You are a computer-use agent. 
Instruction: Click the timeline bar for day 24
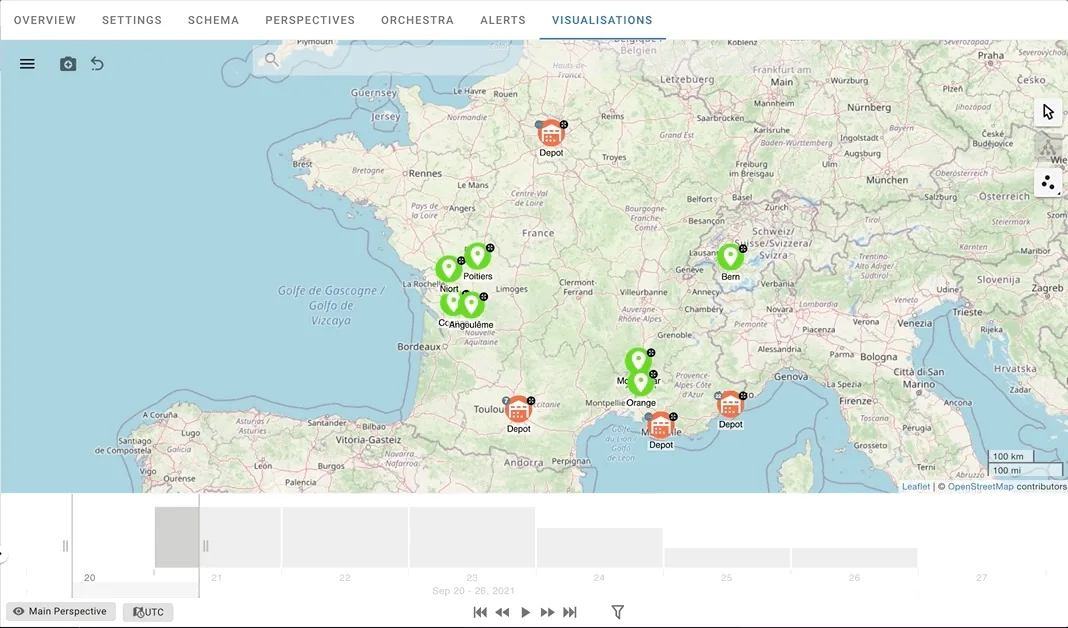599,547
